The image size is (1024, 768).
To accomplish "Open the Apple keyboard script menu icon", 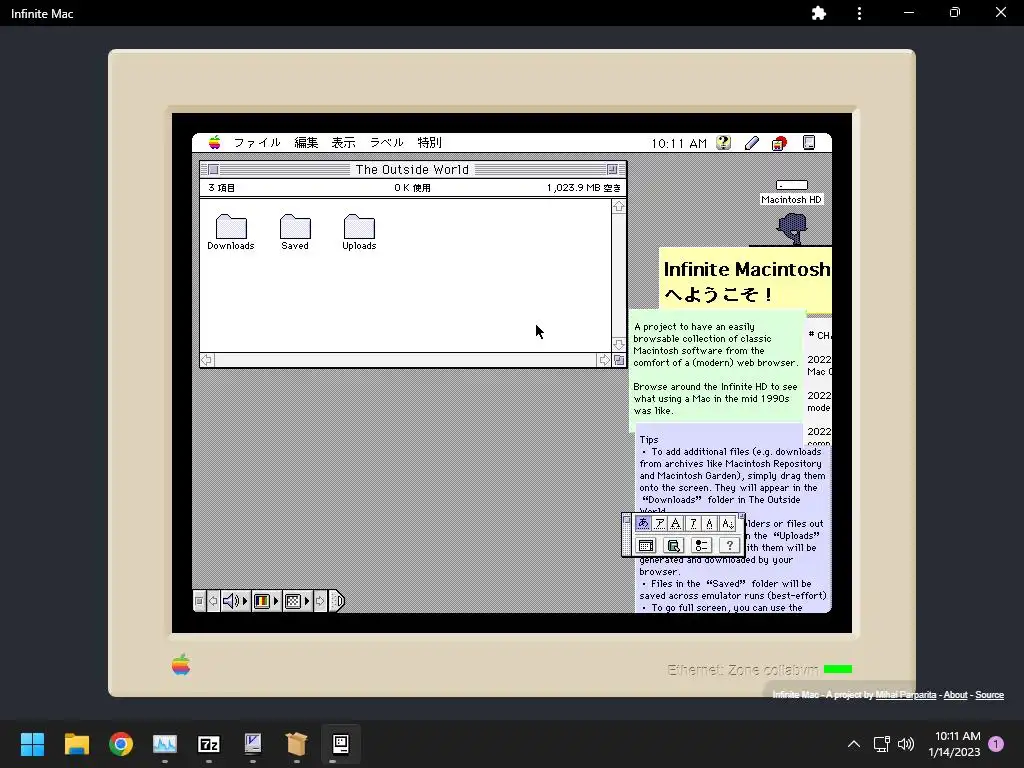I will [779, 143].
